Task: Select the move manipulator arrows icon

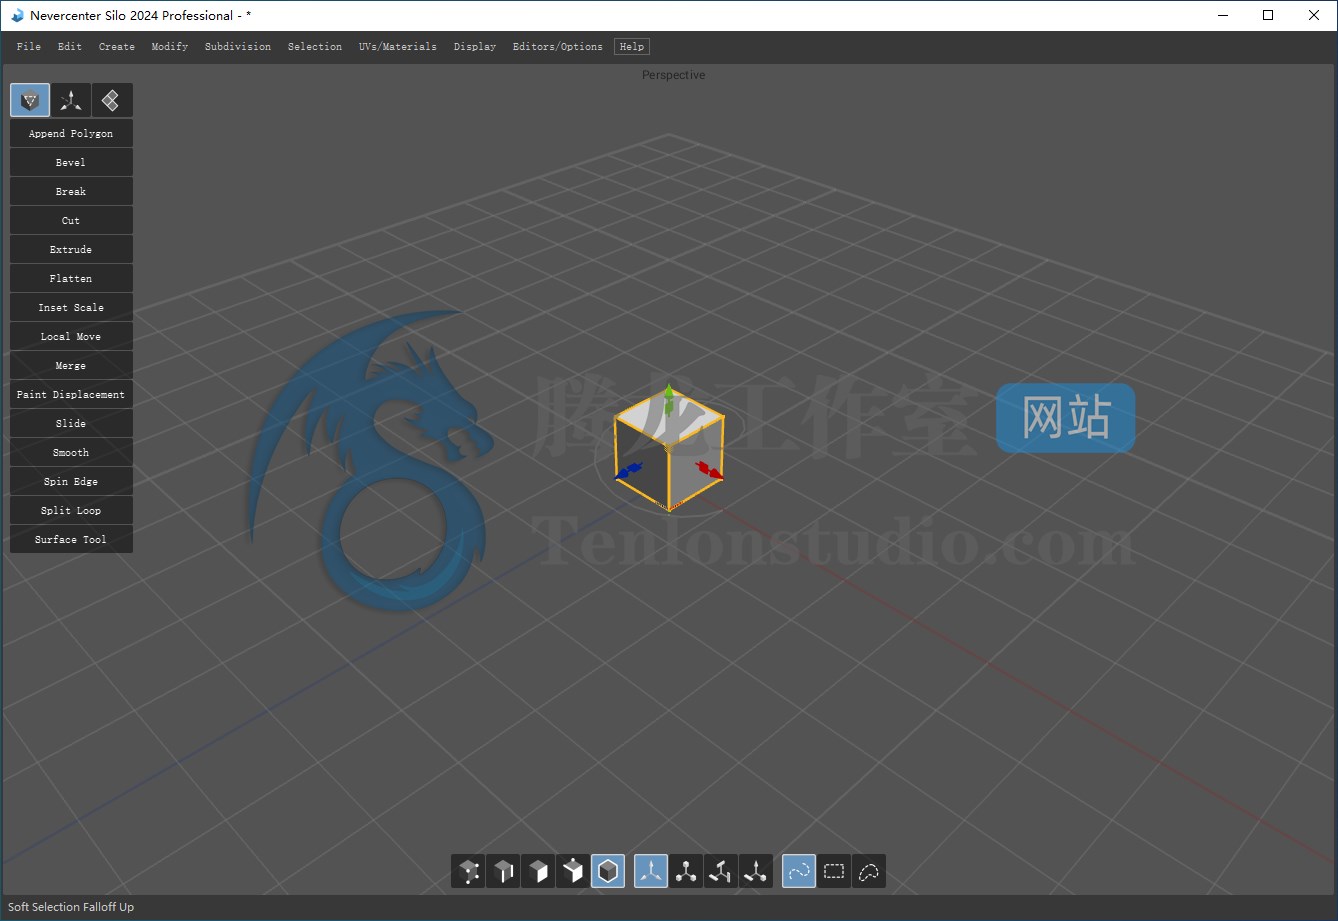Action: coord(651,871)
